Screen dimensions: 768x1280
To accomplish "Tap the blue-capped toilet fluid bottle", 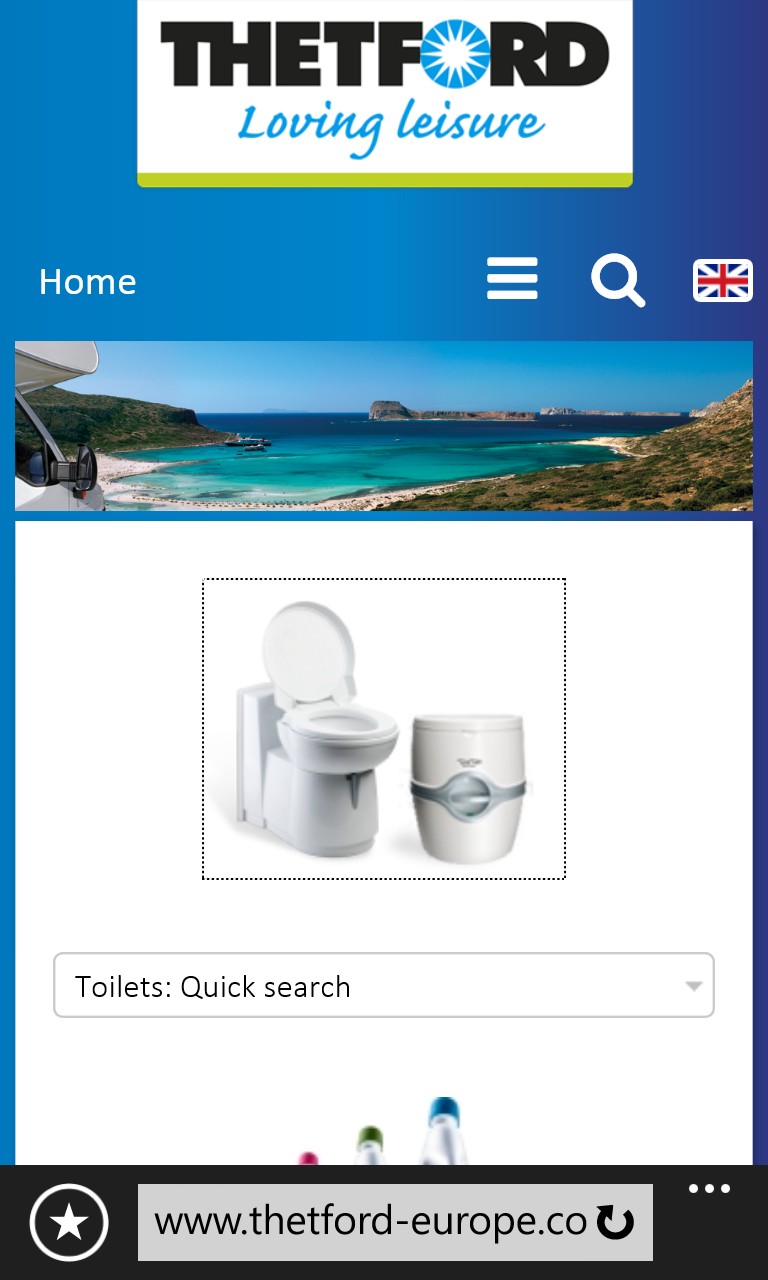I will pos(443,1131).
